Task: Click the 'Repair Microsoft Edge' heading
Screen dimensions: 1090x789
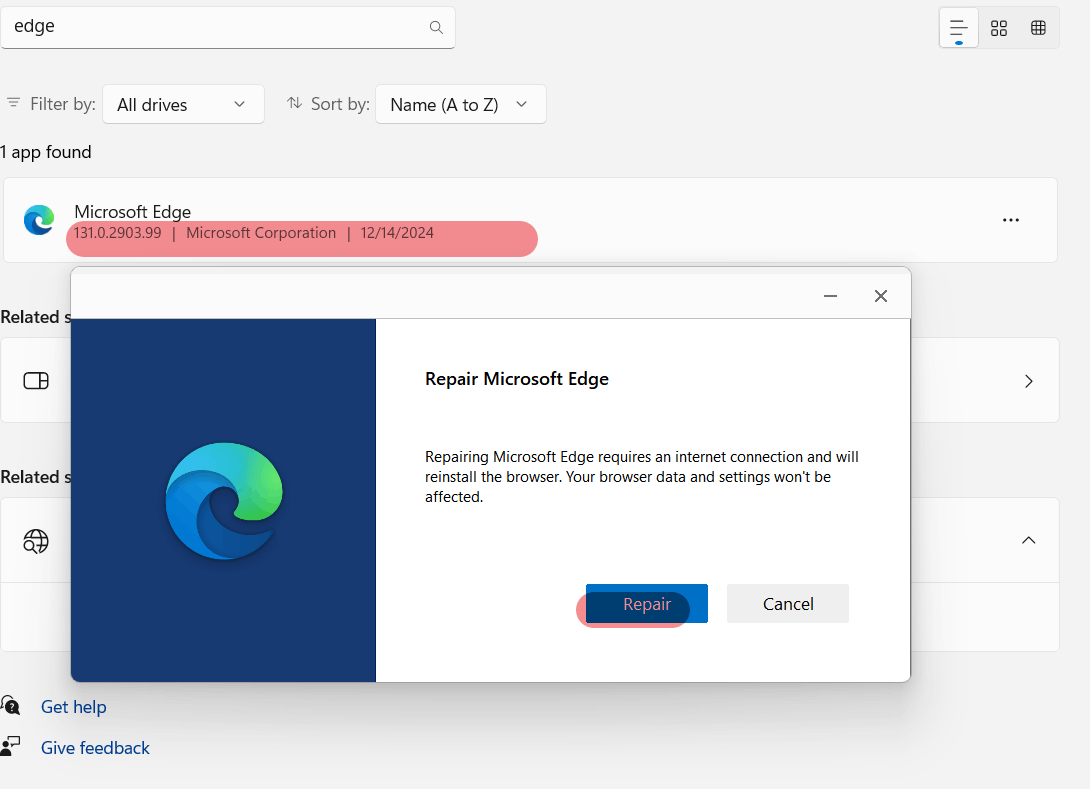Action: pyautogui.click(x=516, y=379)
